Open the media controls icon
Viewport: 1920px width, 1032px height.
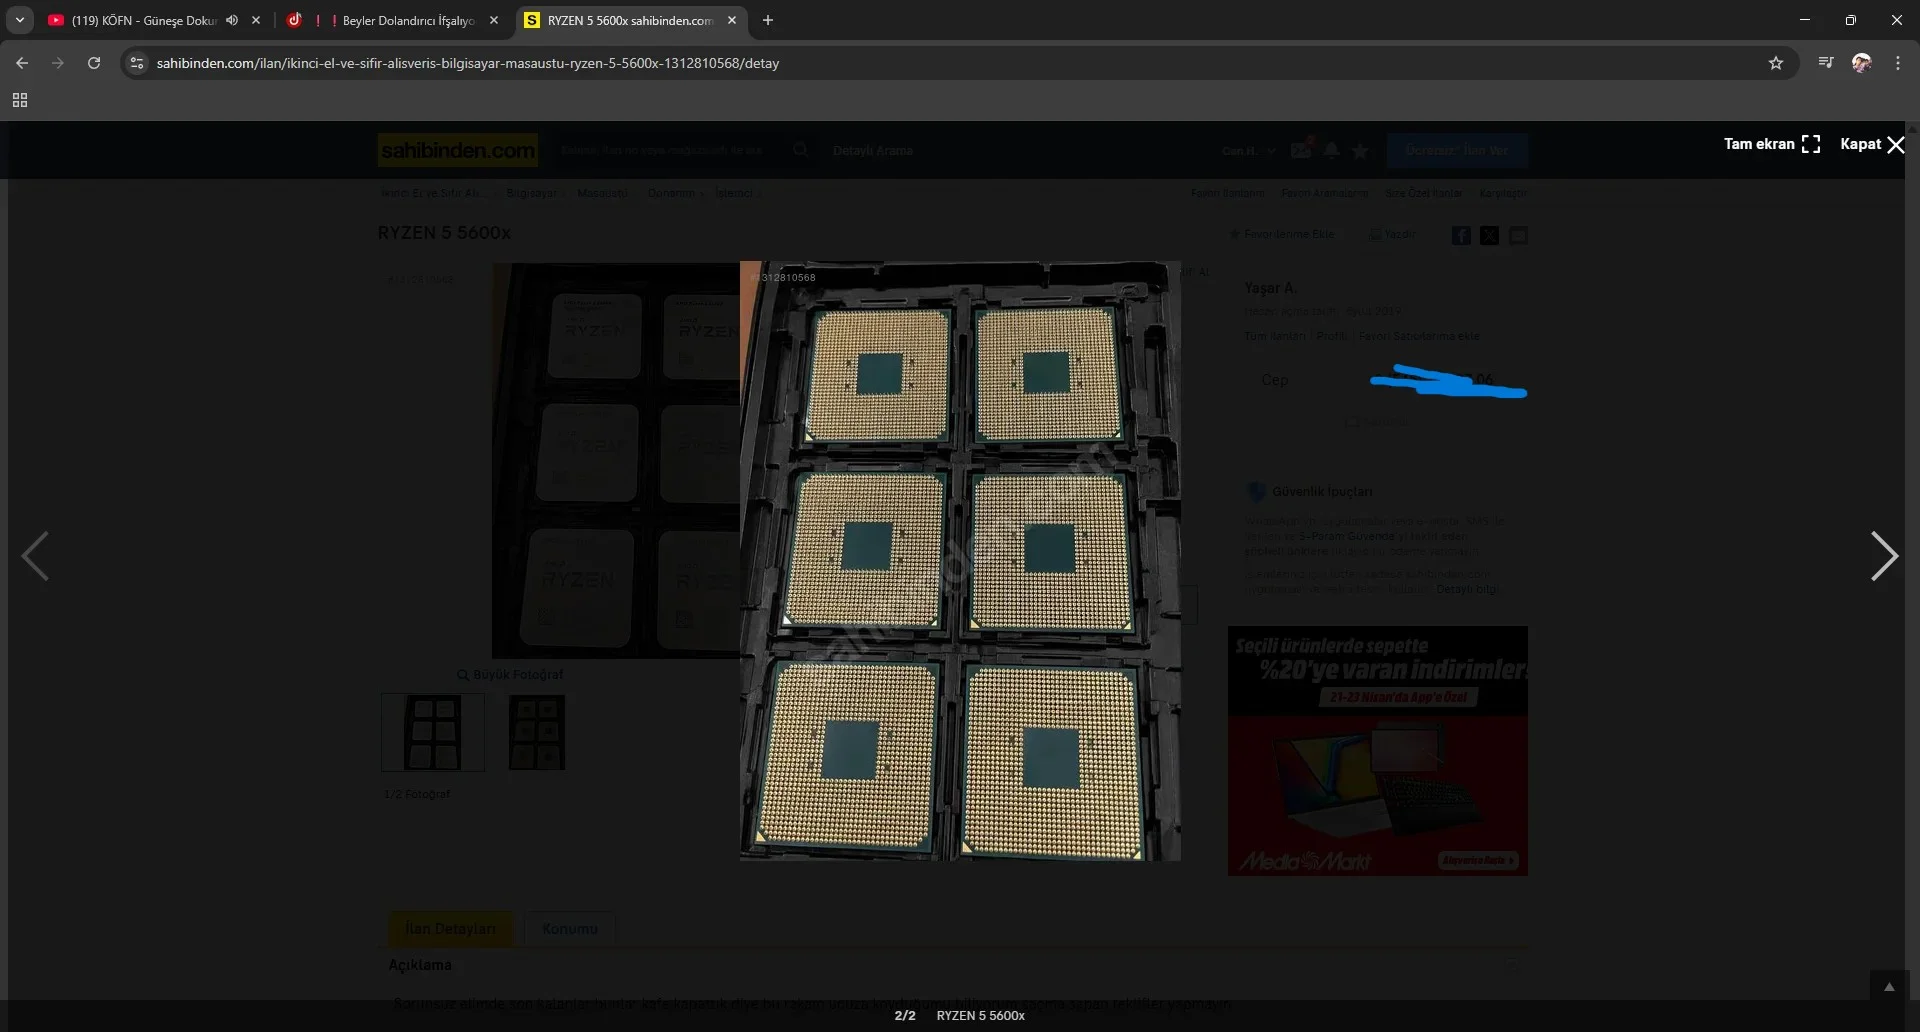coord(1826,63)
